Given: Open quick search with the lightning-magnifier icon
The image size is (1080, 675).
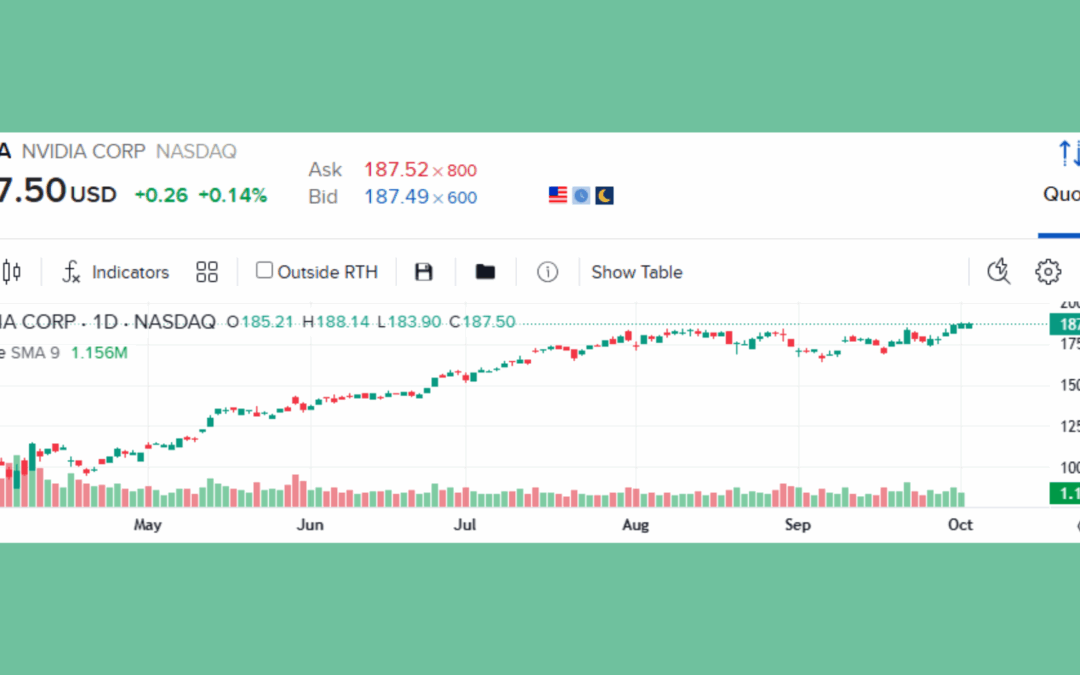Looking at the screenshot, I should click(998, 271).
